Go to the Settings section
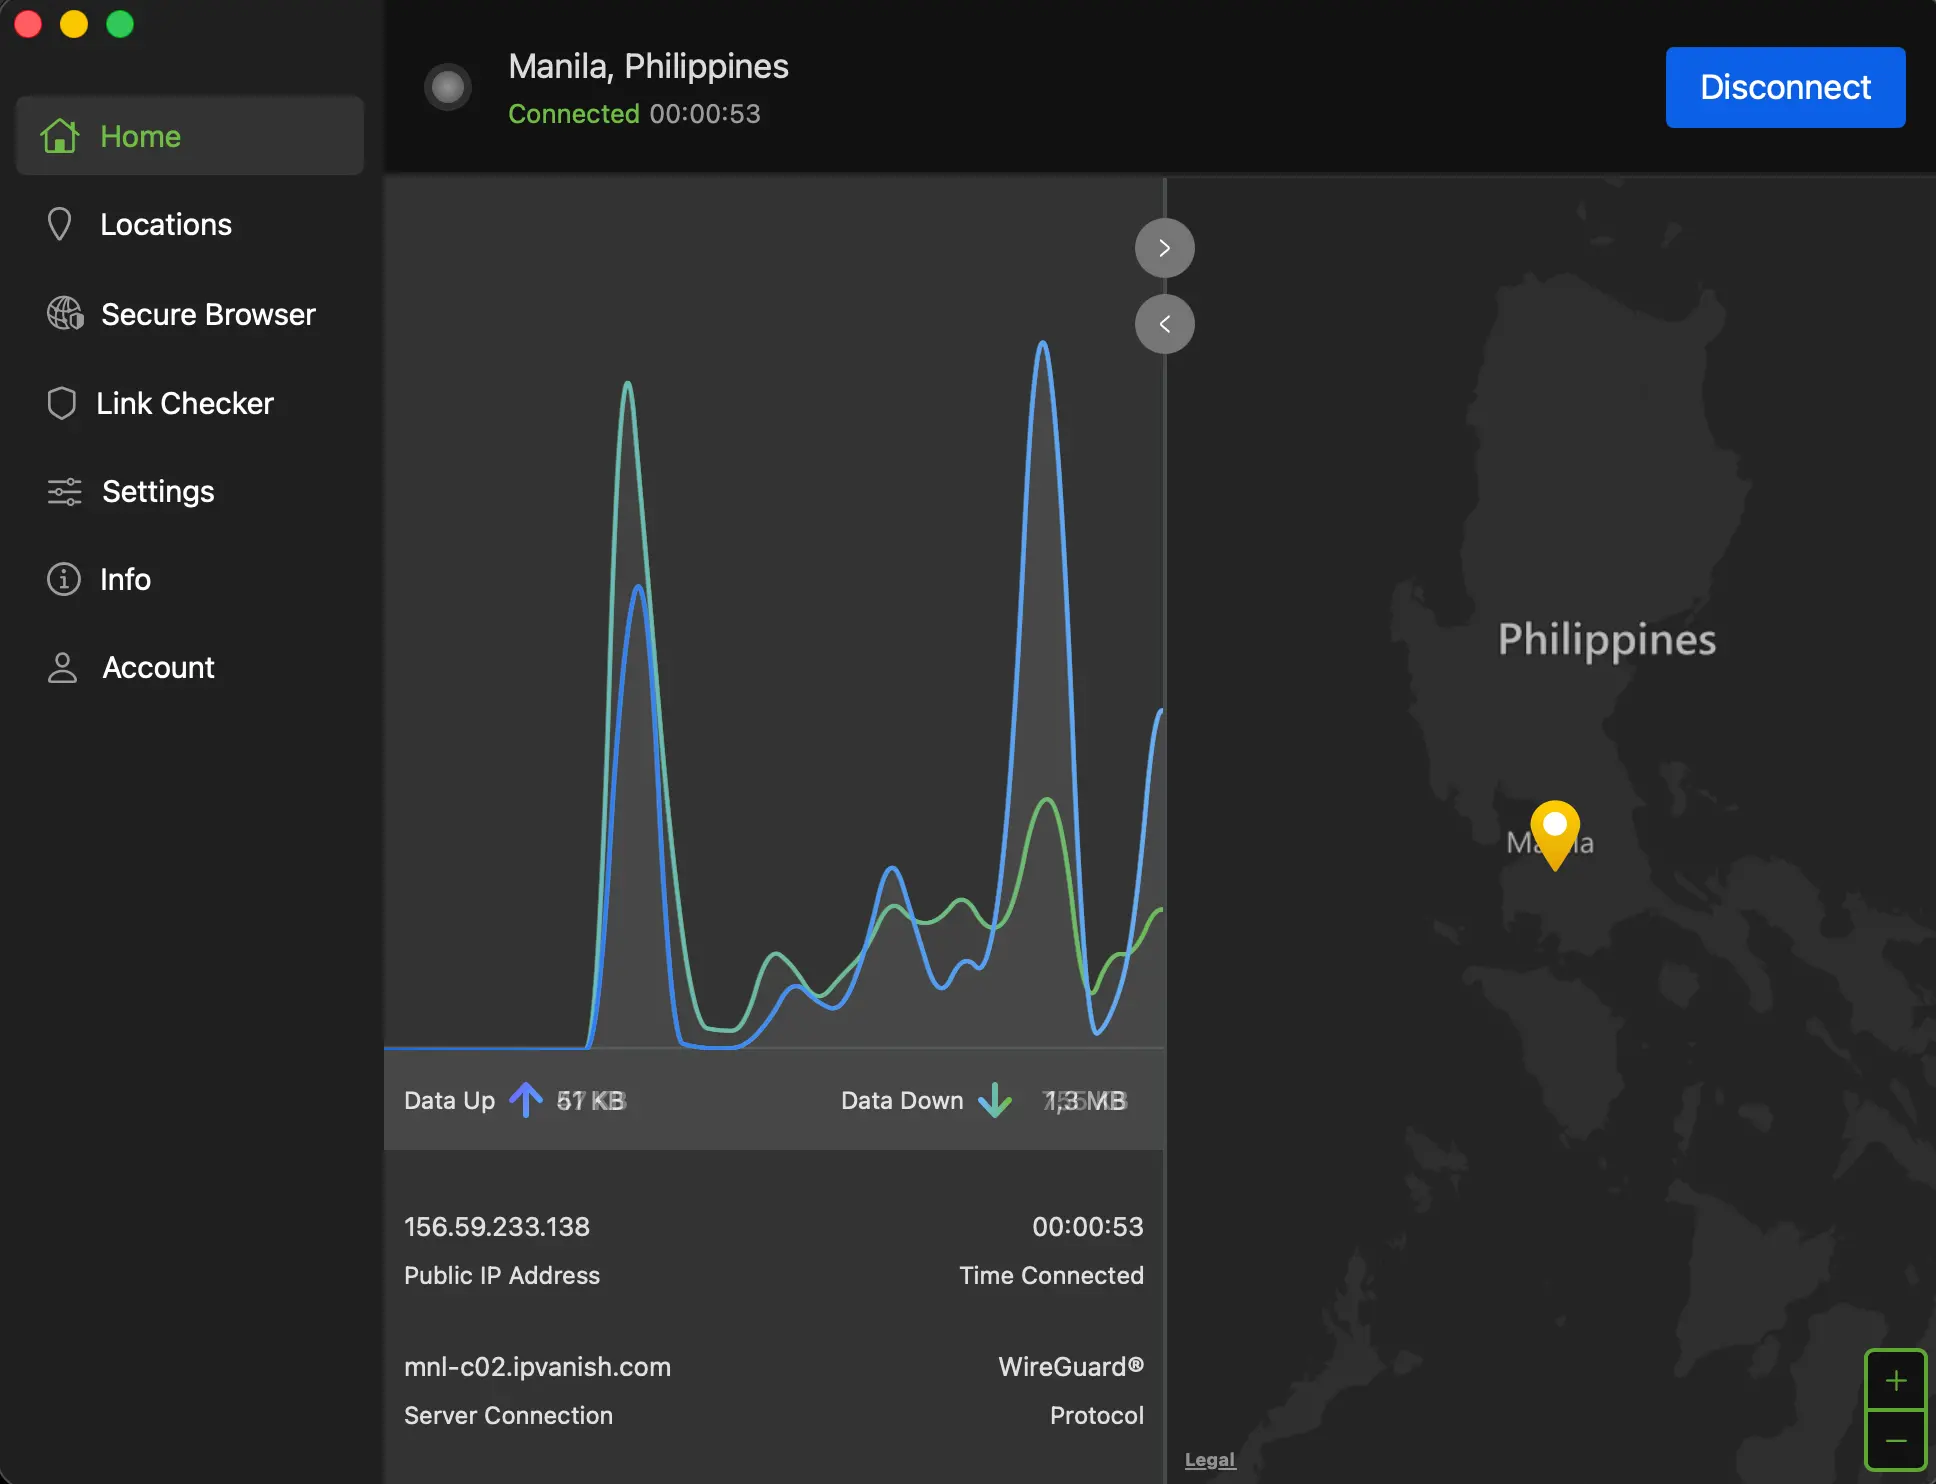 158,491
